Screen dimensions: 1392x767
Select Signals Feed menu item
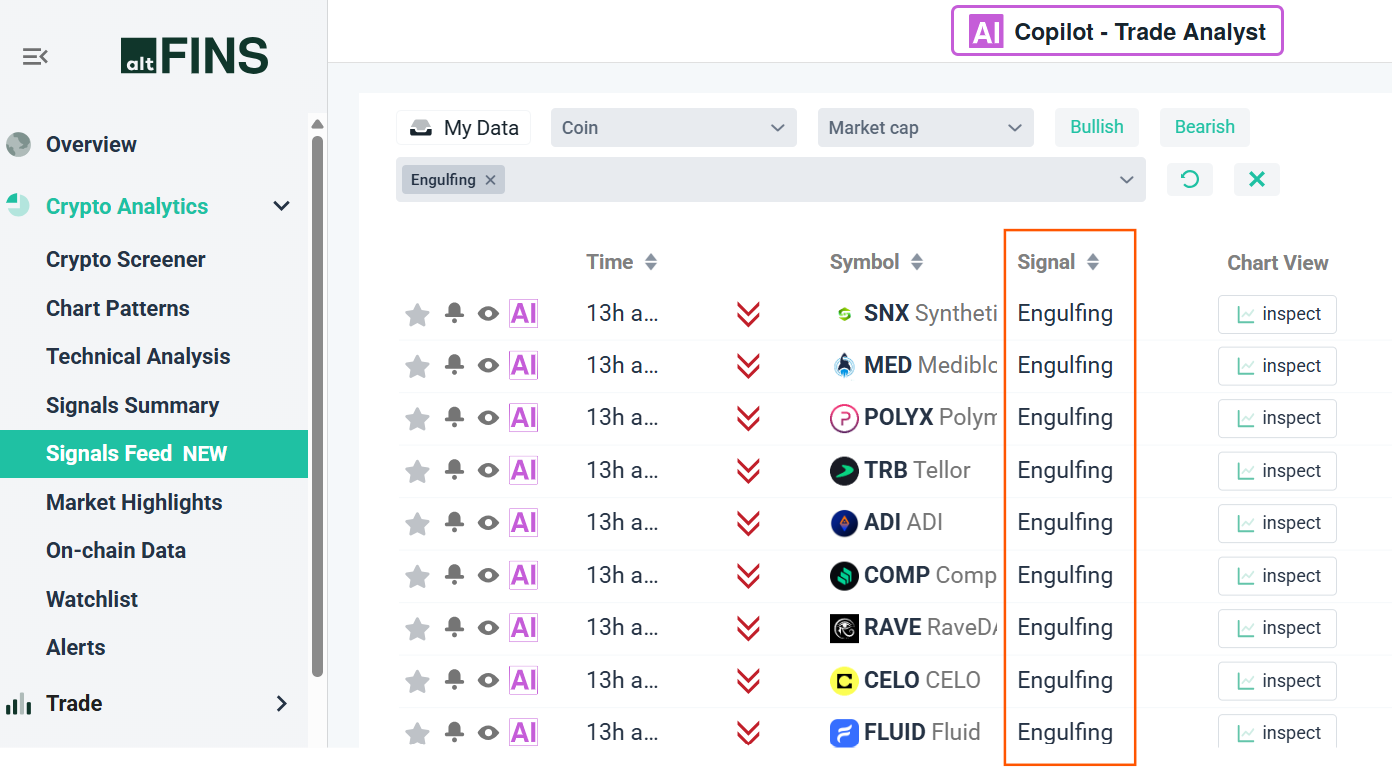pos(154,454)
